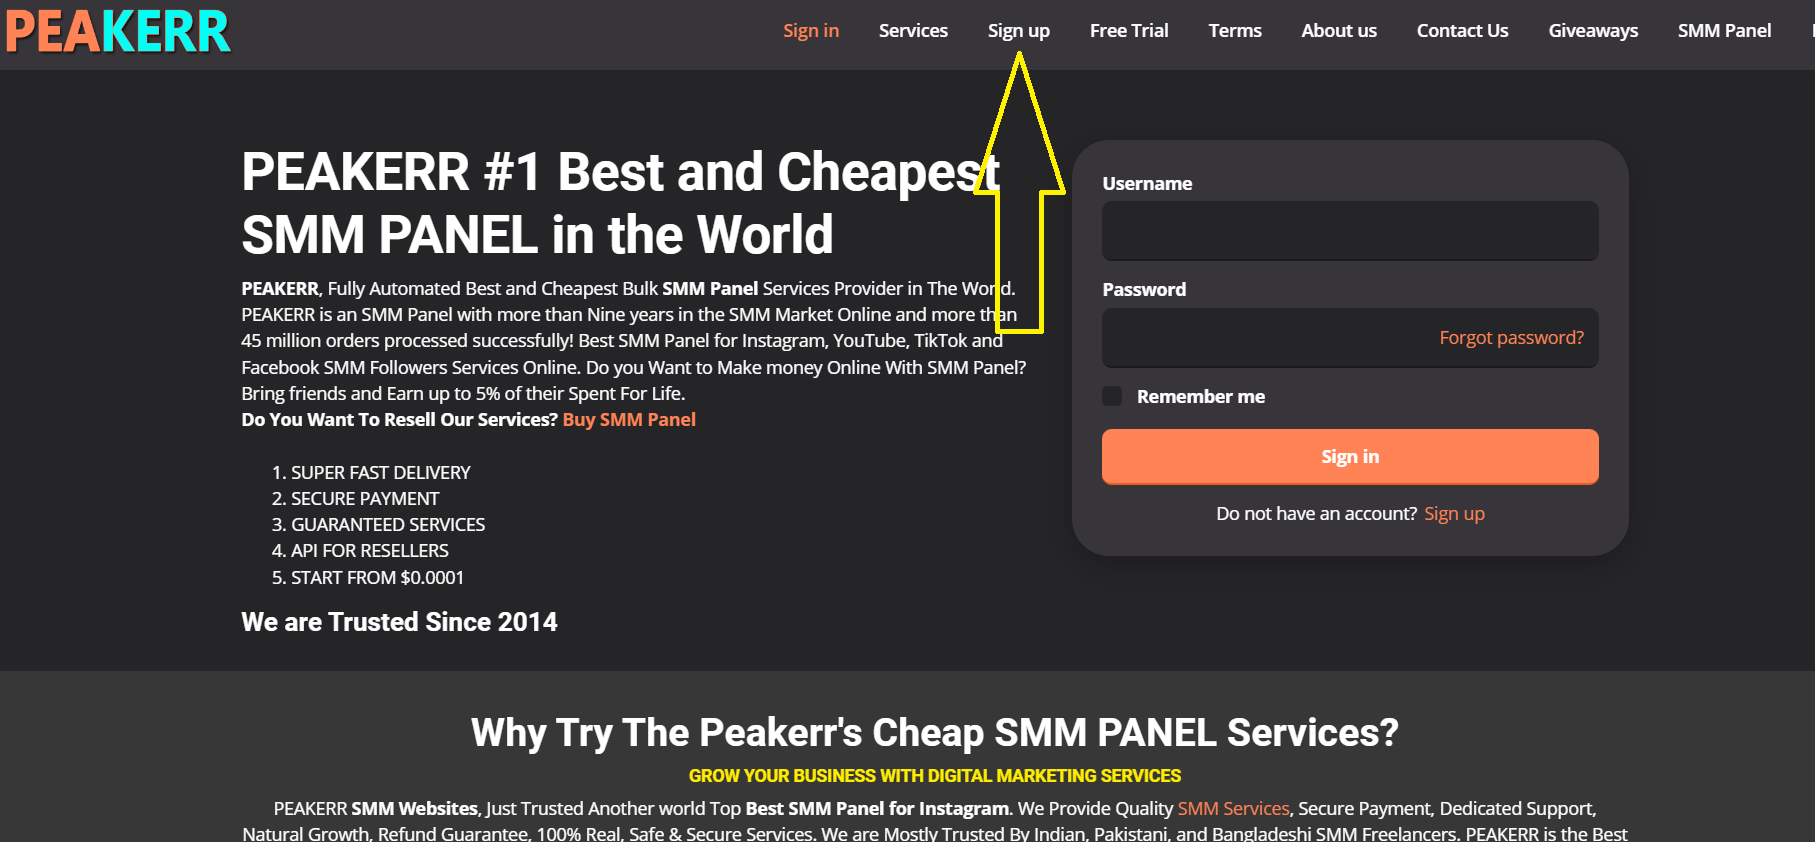Focus the Username input field
Viewport: 1815px width, 842px height.
point(1350,231)
